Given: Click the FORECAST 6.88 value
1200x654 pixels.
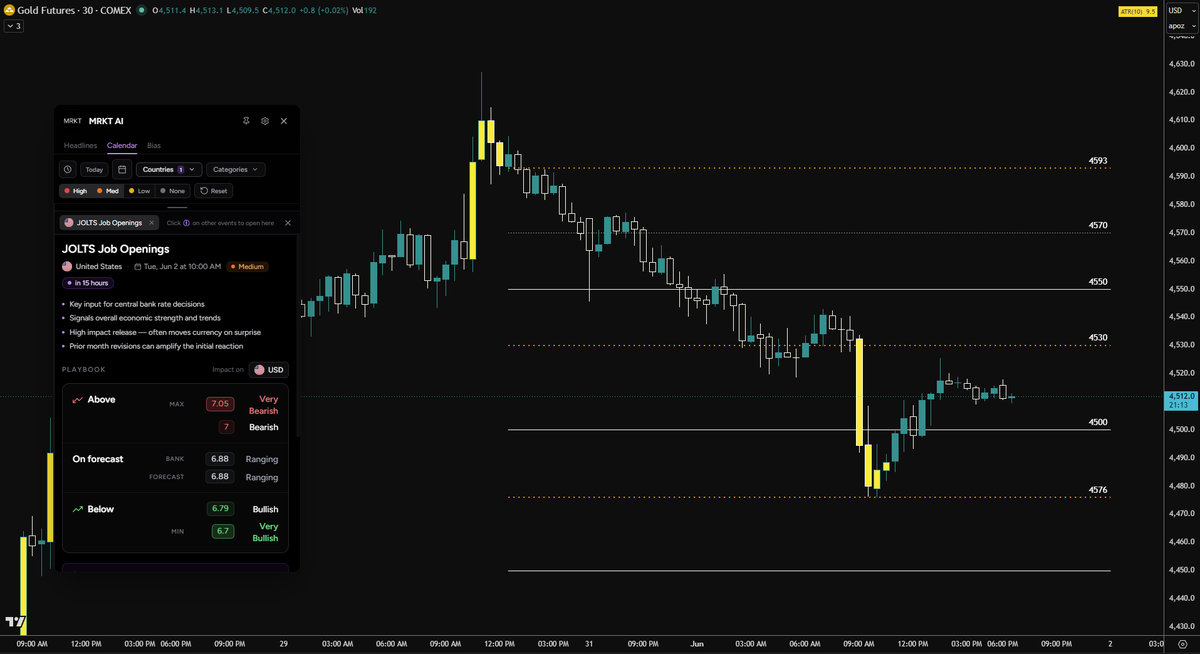Looking at the screenshot, I should click(x=220, y=477).
